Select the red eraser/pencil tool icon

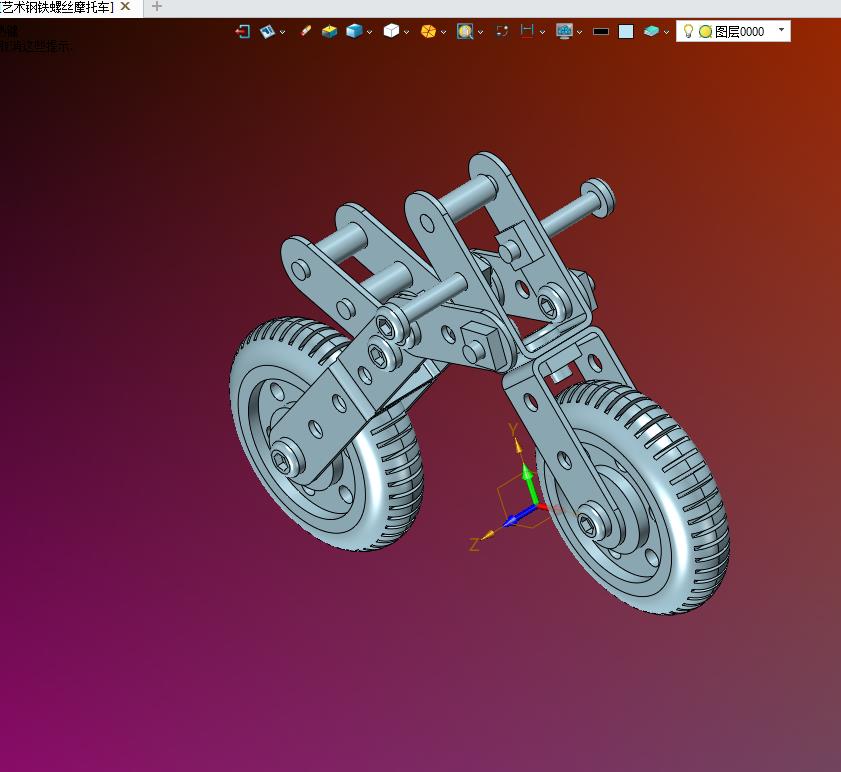306,31
